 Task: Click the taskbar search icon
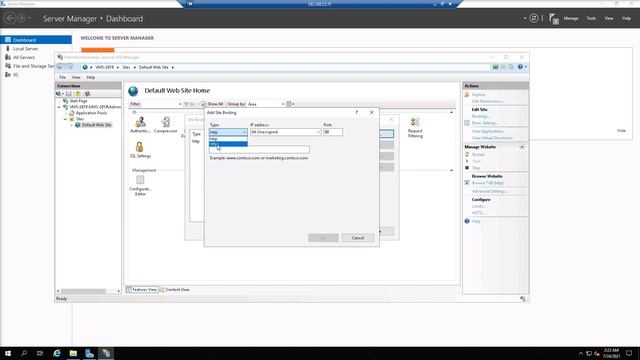(x=24, y=353)
